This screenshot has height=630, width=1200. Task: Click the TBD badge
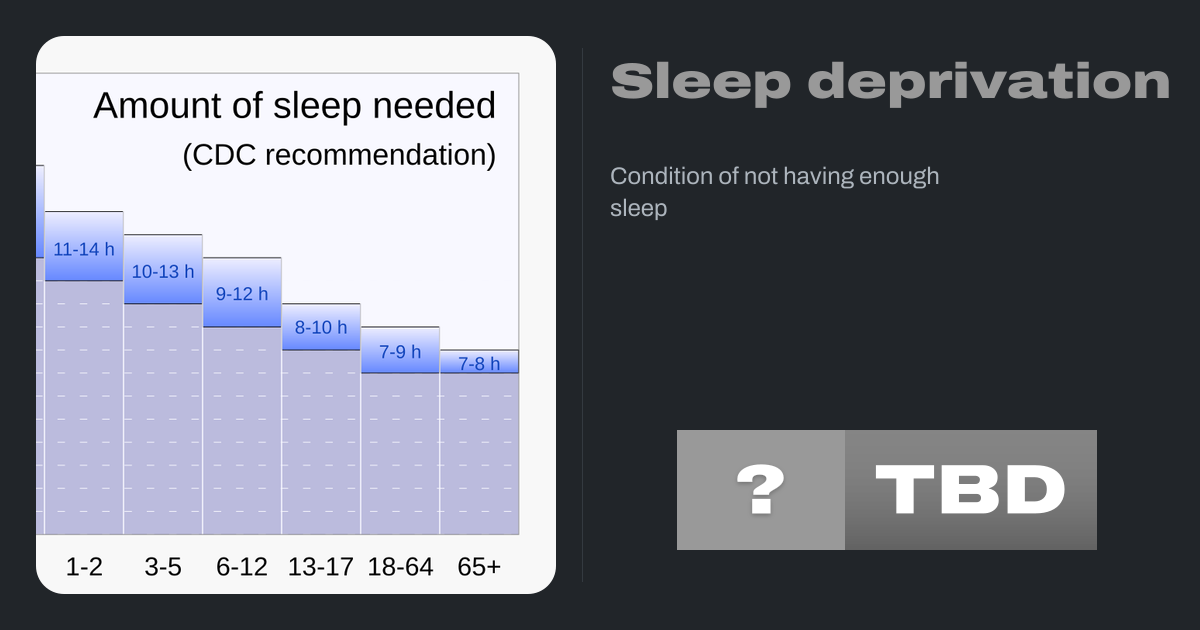point(970,490)
